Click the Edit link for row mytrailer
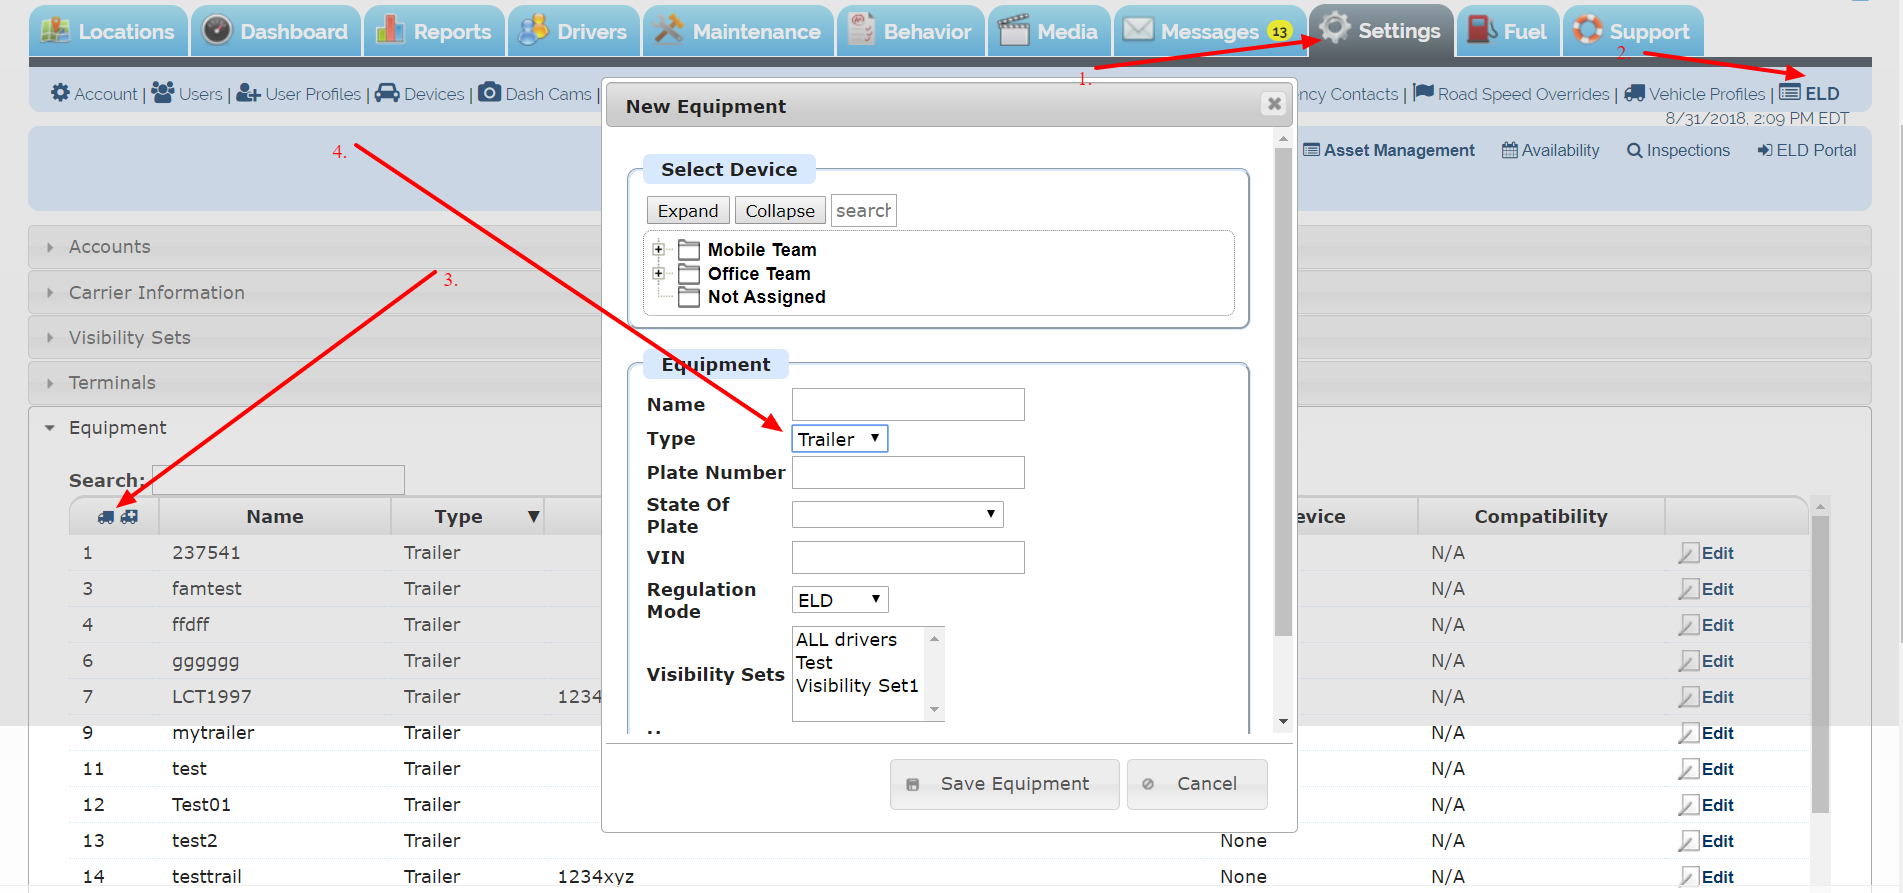 1717,733
